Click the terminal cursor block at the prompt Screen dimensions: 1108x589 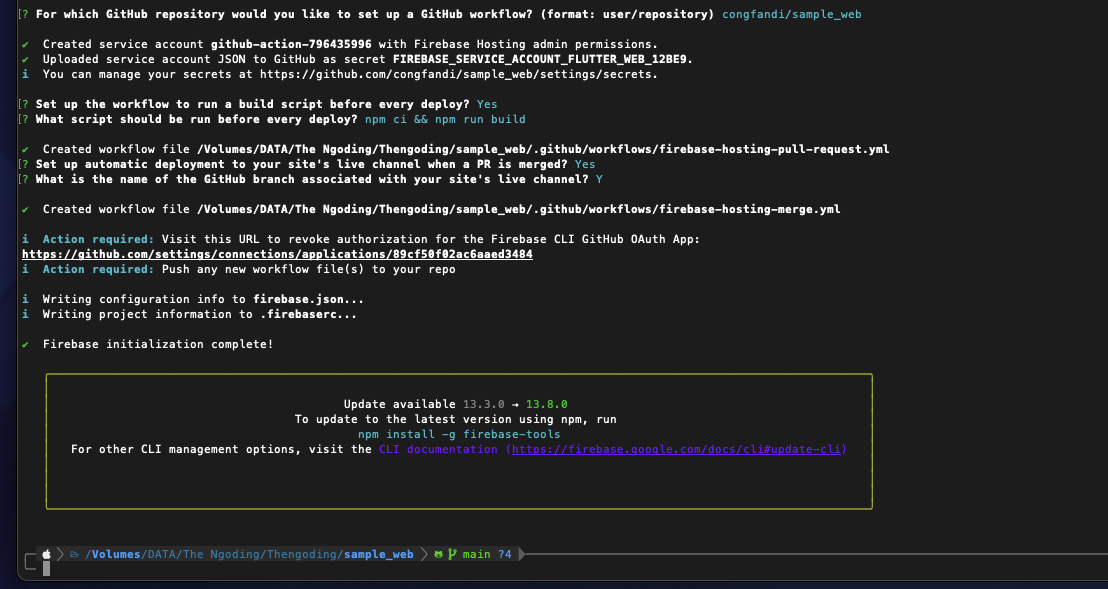(x=45, y=569)
